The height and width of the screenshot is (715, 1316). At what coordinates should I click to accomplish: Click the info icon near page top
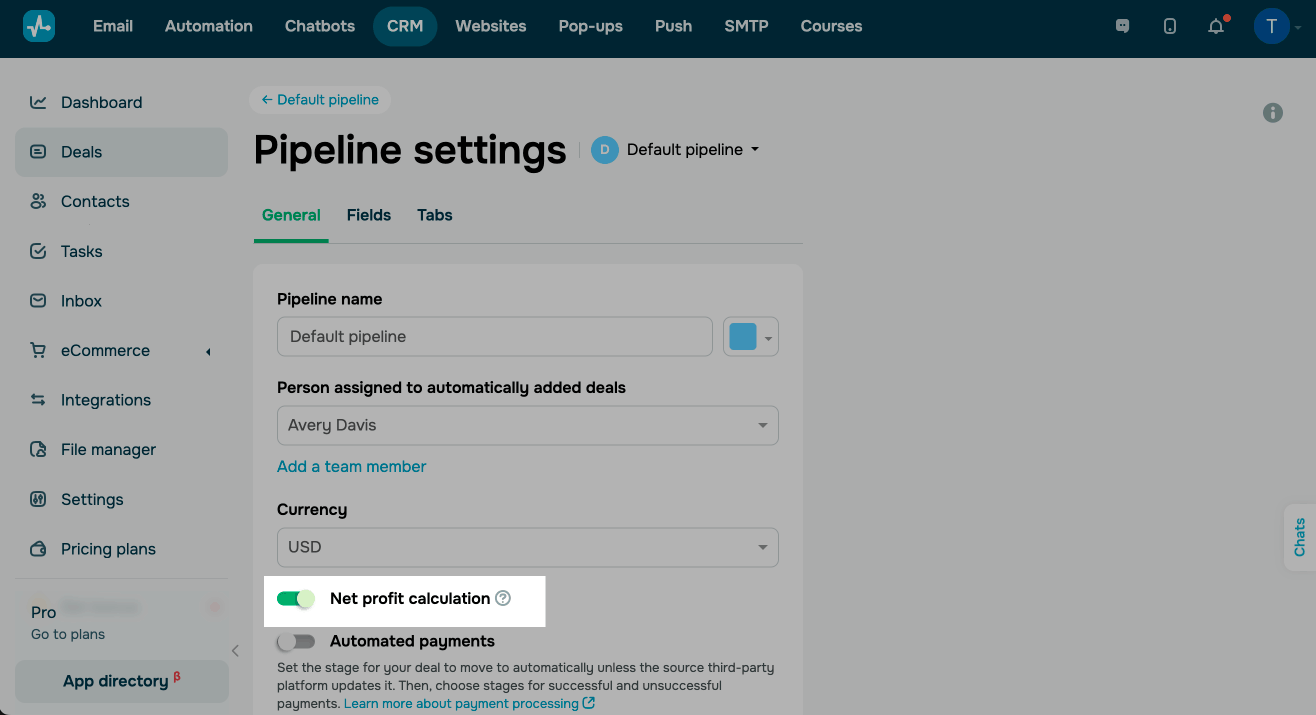1272,113
